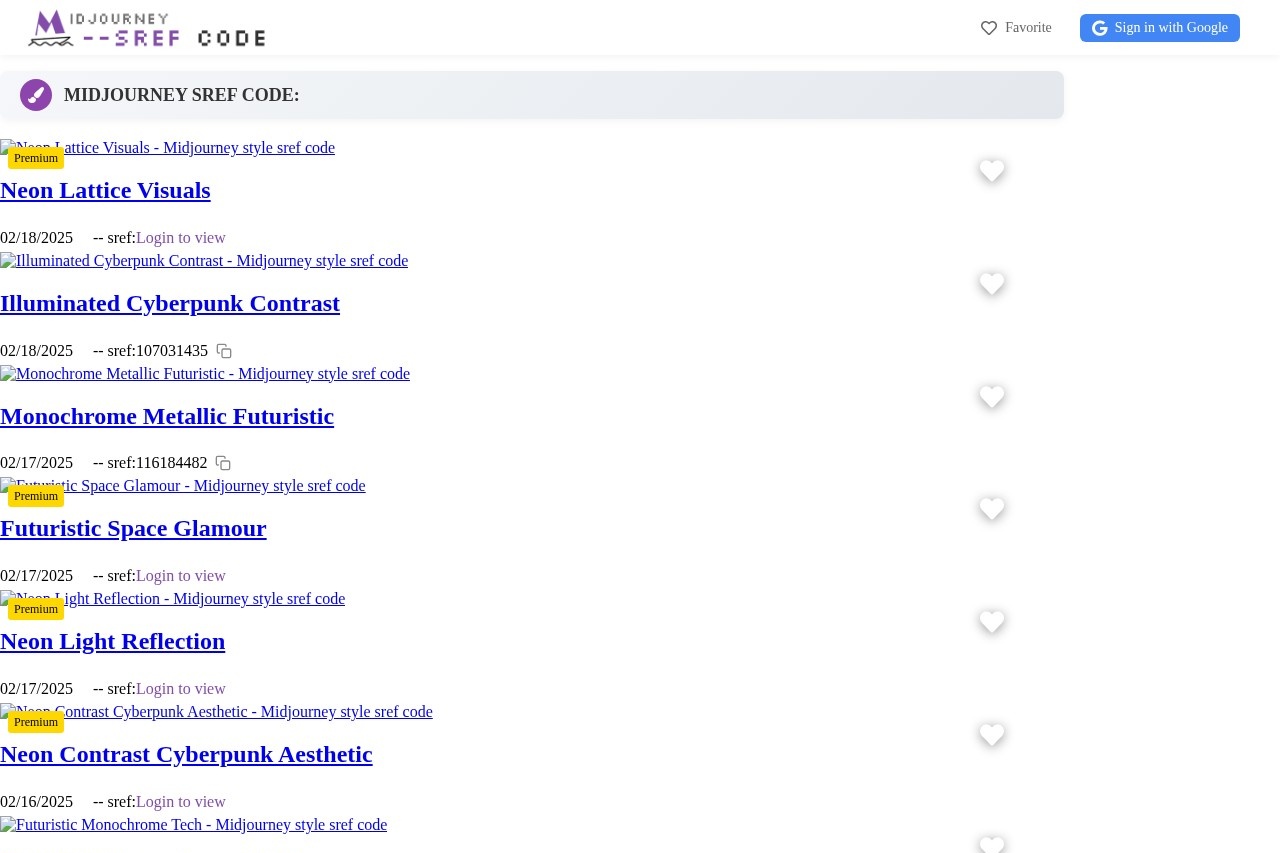Open the Neon Lattice Visuals title link
The height and width of the screenshot is (853, 1280).
(x=105, y=190)
